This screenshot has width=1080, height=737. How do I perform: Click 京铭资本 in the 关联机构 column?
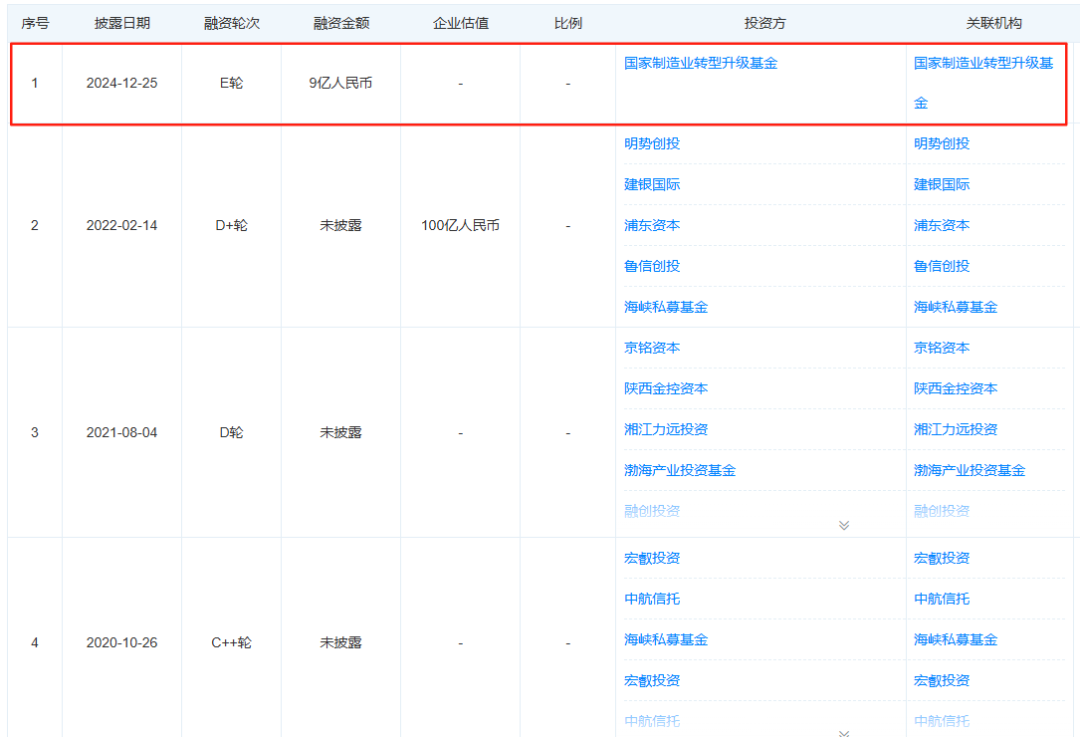pyautogui.click(x=942, y=348)
